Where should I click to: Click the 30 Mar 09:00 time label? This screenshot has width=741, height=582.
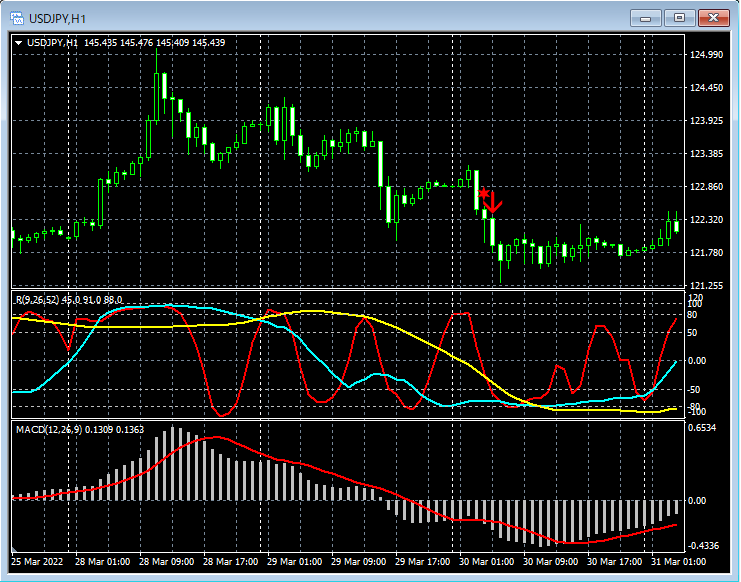(x=551, y=562)
